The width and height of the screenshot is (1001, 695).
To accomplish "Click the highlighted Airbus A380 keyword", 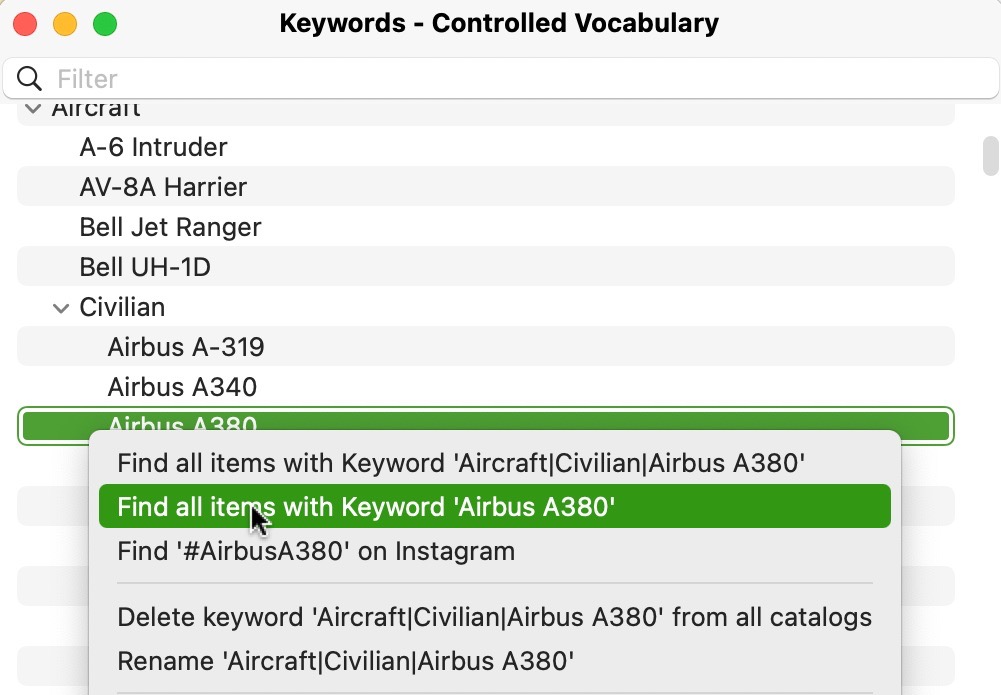I will click(182, 424).
